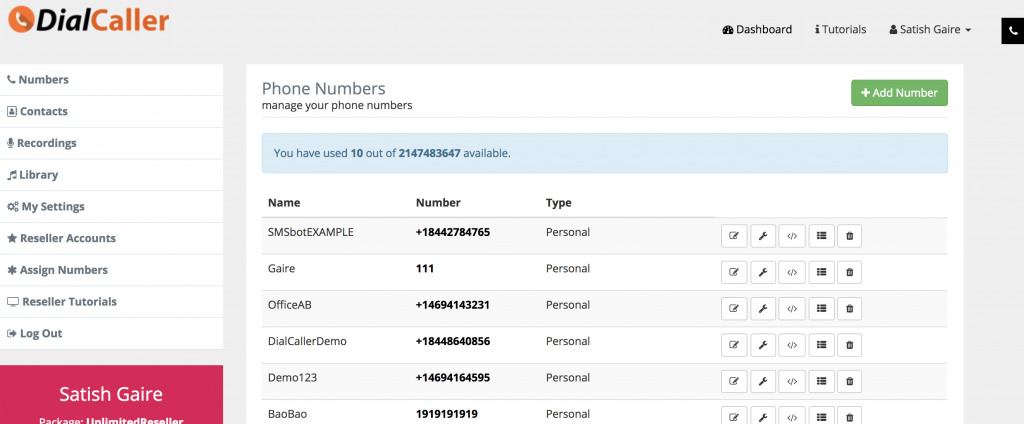Edit the SMSbotEXAMPLE number
Image resolution: width=1024 pixels, height=424 pixels.
pyautogui.click(x=734, y=236)
